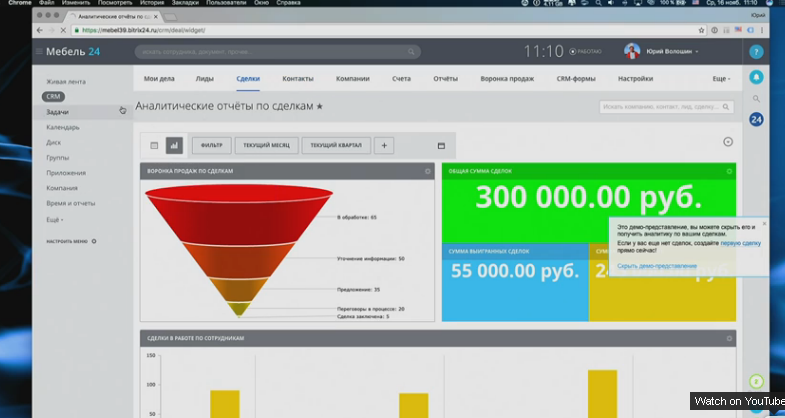Open the notifications bell icon
The height and width of the screenshot is (418, 785).
pos(756,77)
